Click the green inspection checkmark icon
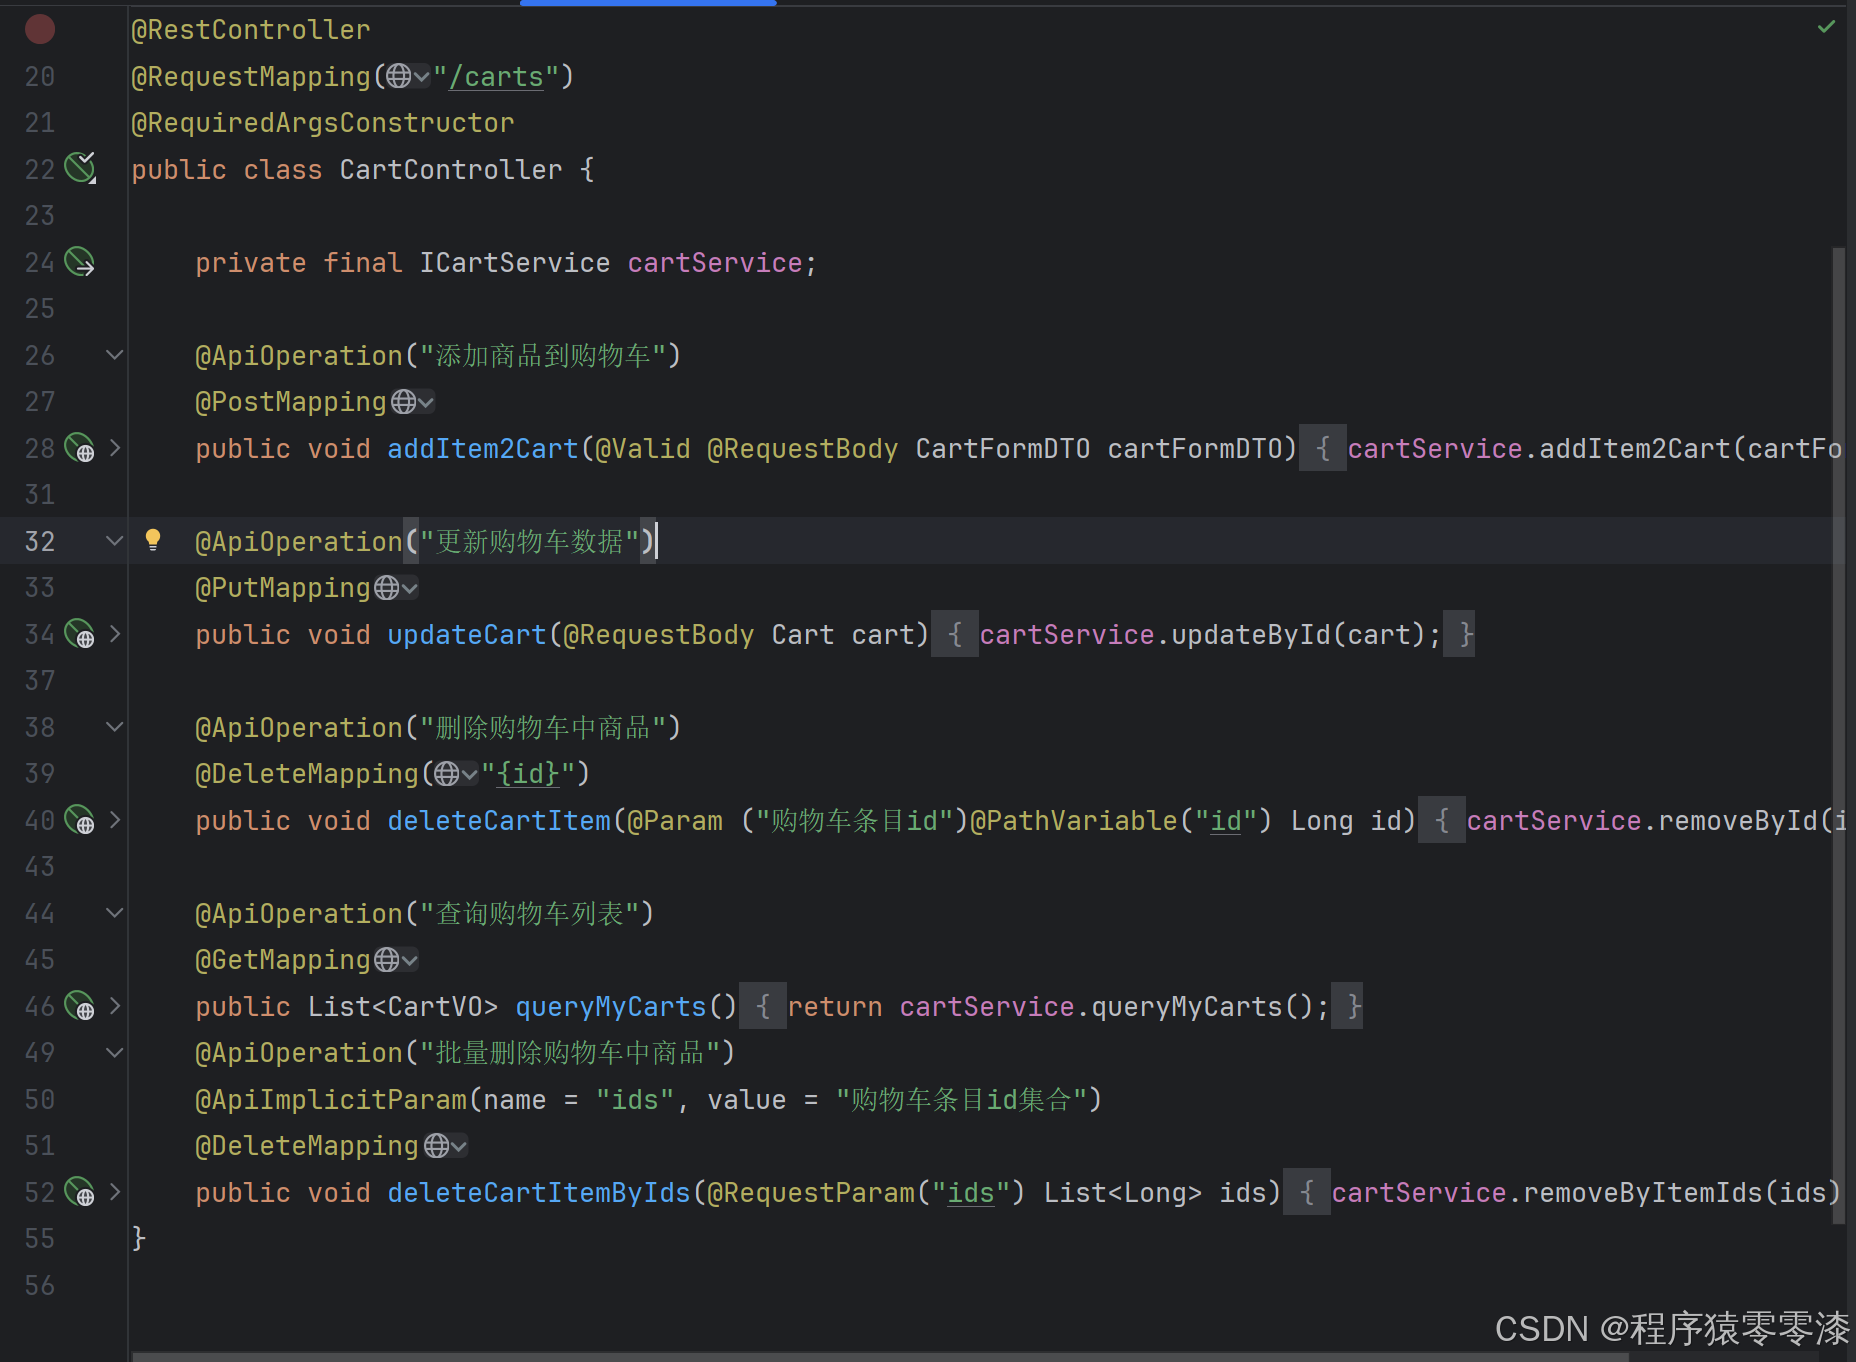This screenshot has height=1362, width=1856. pyautogui.click(x=1826, y=27)
